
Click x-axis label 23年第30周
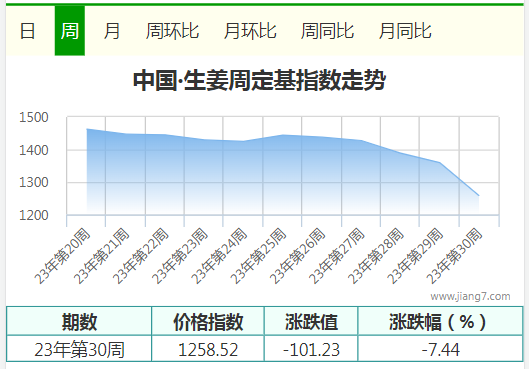click(454, 256)
